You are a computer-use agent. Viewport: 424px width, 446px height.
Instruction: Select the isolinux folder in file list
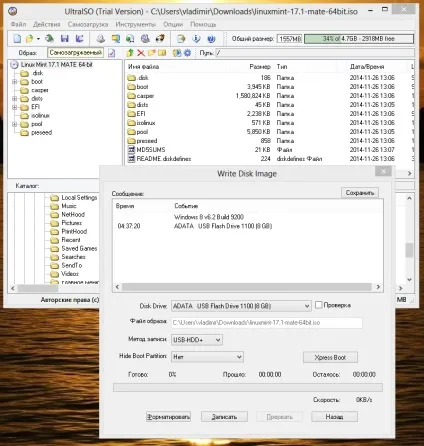coord(146,123)
